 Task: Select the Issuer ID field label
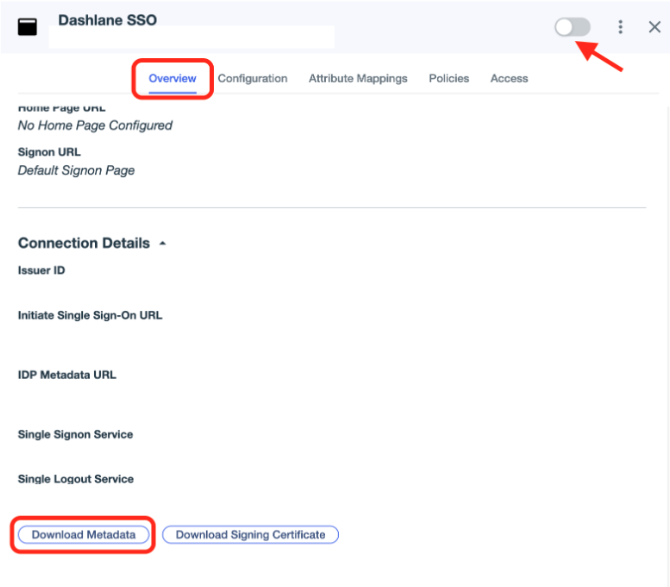click(x=41, y=271)
